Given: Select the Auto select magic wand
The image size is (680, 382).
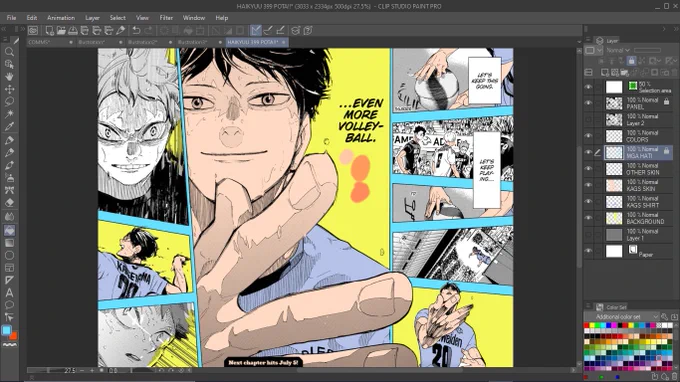Looking at the screenshot, I should [x=9, y=114].
